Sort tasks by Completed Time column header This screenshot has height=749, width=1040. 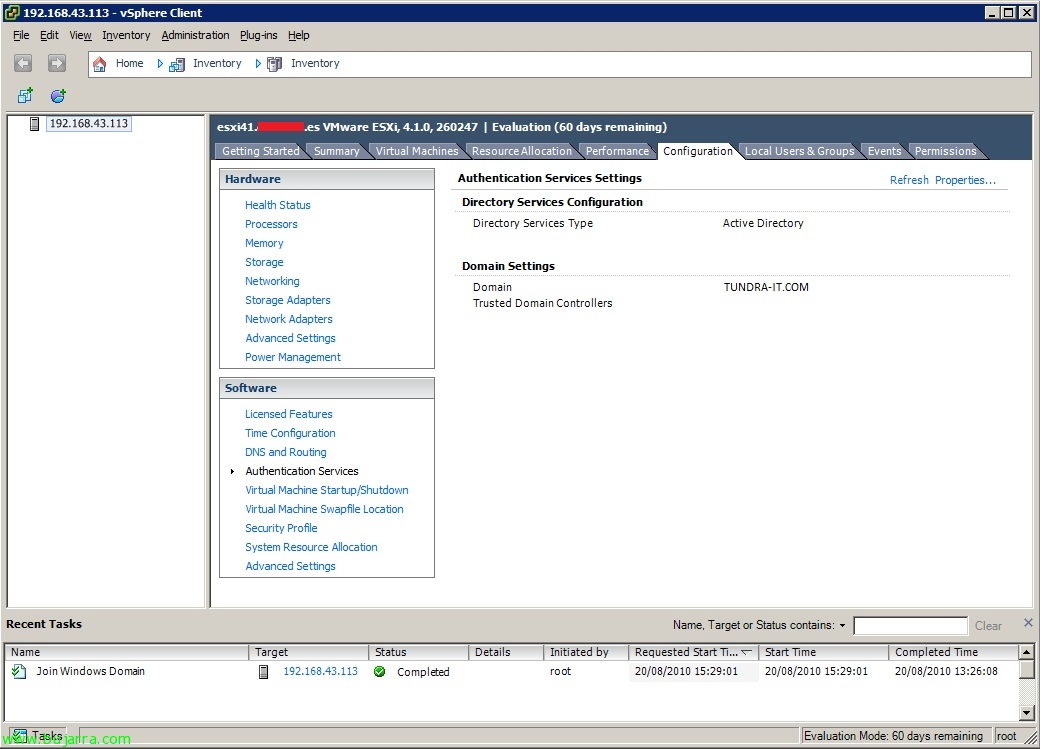[952, 652]
